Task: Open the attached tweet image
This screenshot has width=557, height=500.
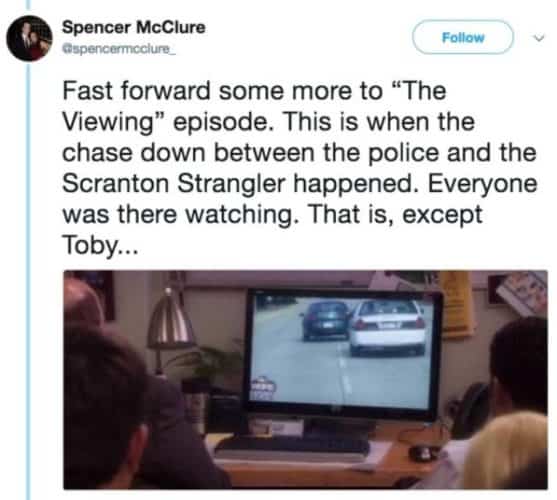Action: point(305,380)
